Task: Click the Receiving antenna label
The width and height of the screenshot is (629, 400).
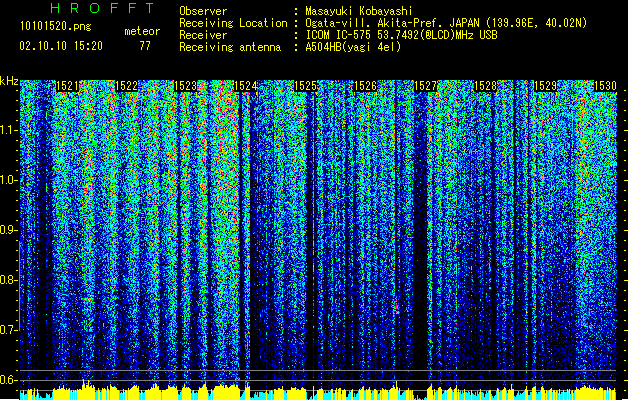Action: point(230,47)
